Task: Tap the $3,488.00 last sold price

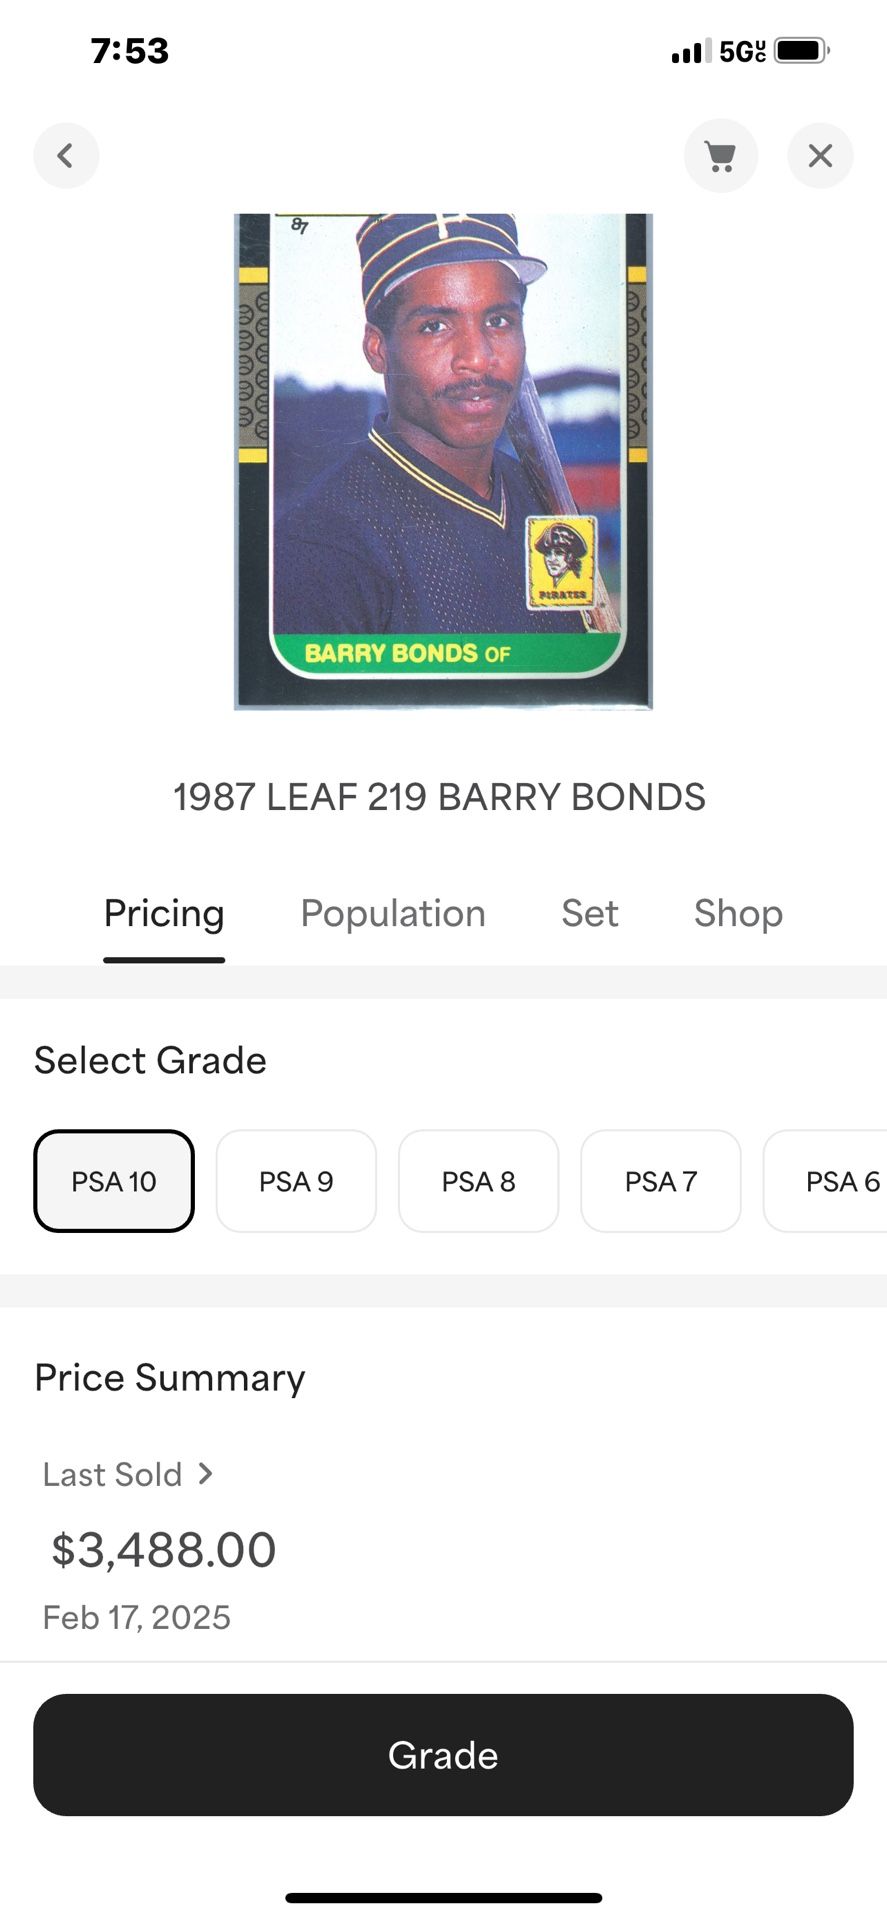Action: point(164,1550)
